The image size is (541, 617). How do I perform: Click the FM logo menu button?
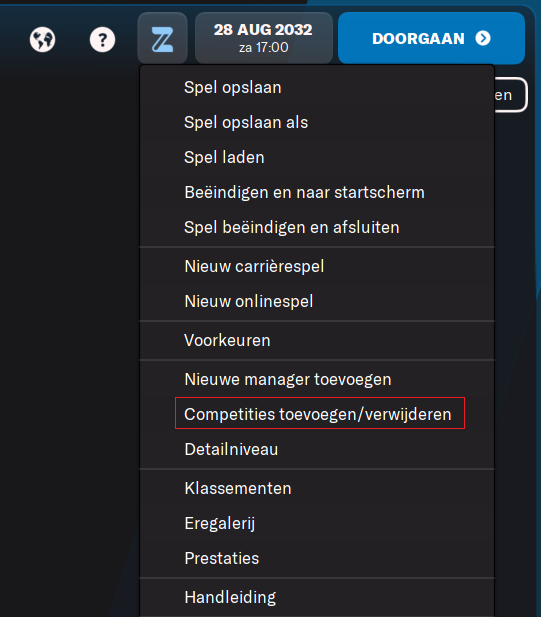point(162,38)
